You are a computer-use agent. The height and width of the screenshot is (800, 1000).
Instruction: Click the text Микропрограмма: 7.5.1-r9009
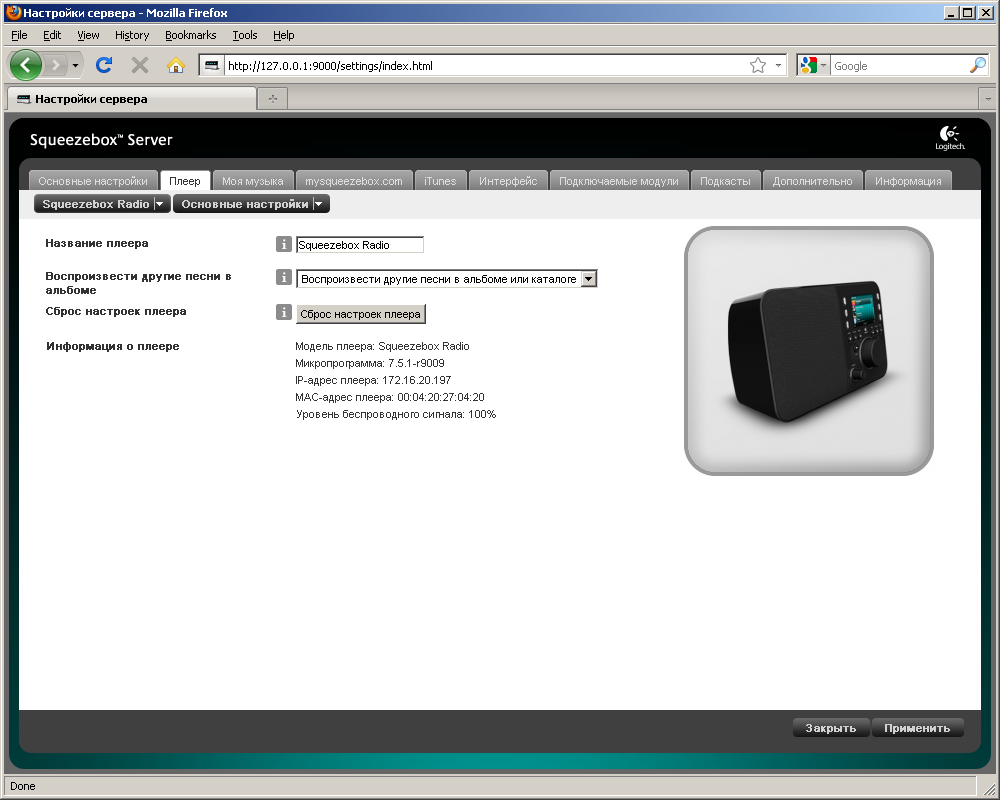pyautogui.click(x=370, y=363)
